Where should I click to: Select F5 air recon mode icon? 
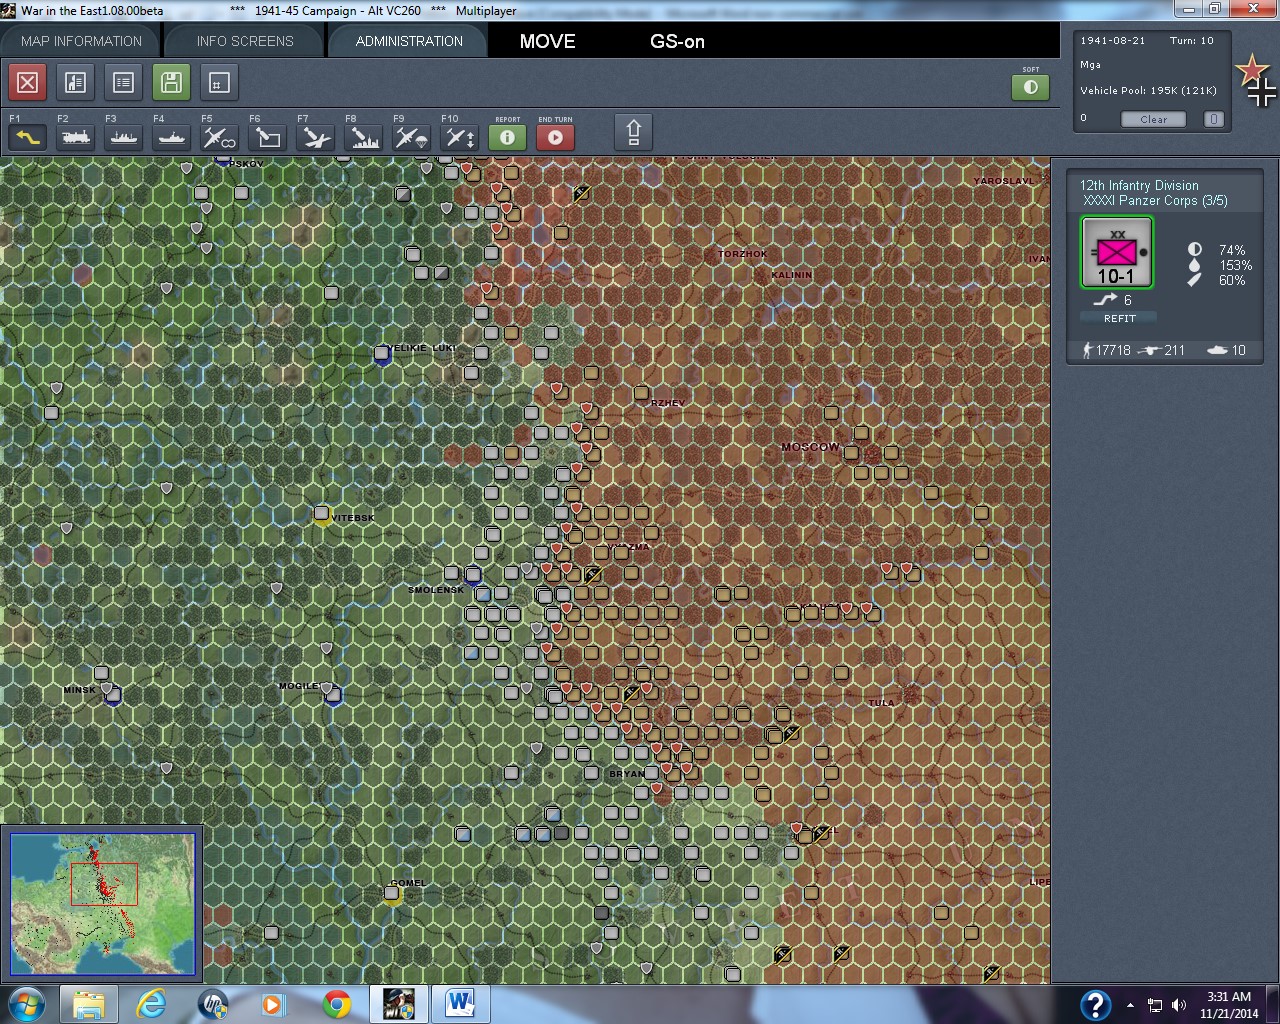pyautogui.click(x=220, y=137)
